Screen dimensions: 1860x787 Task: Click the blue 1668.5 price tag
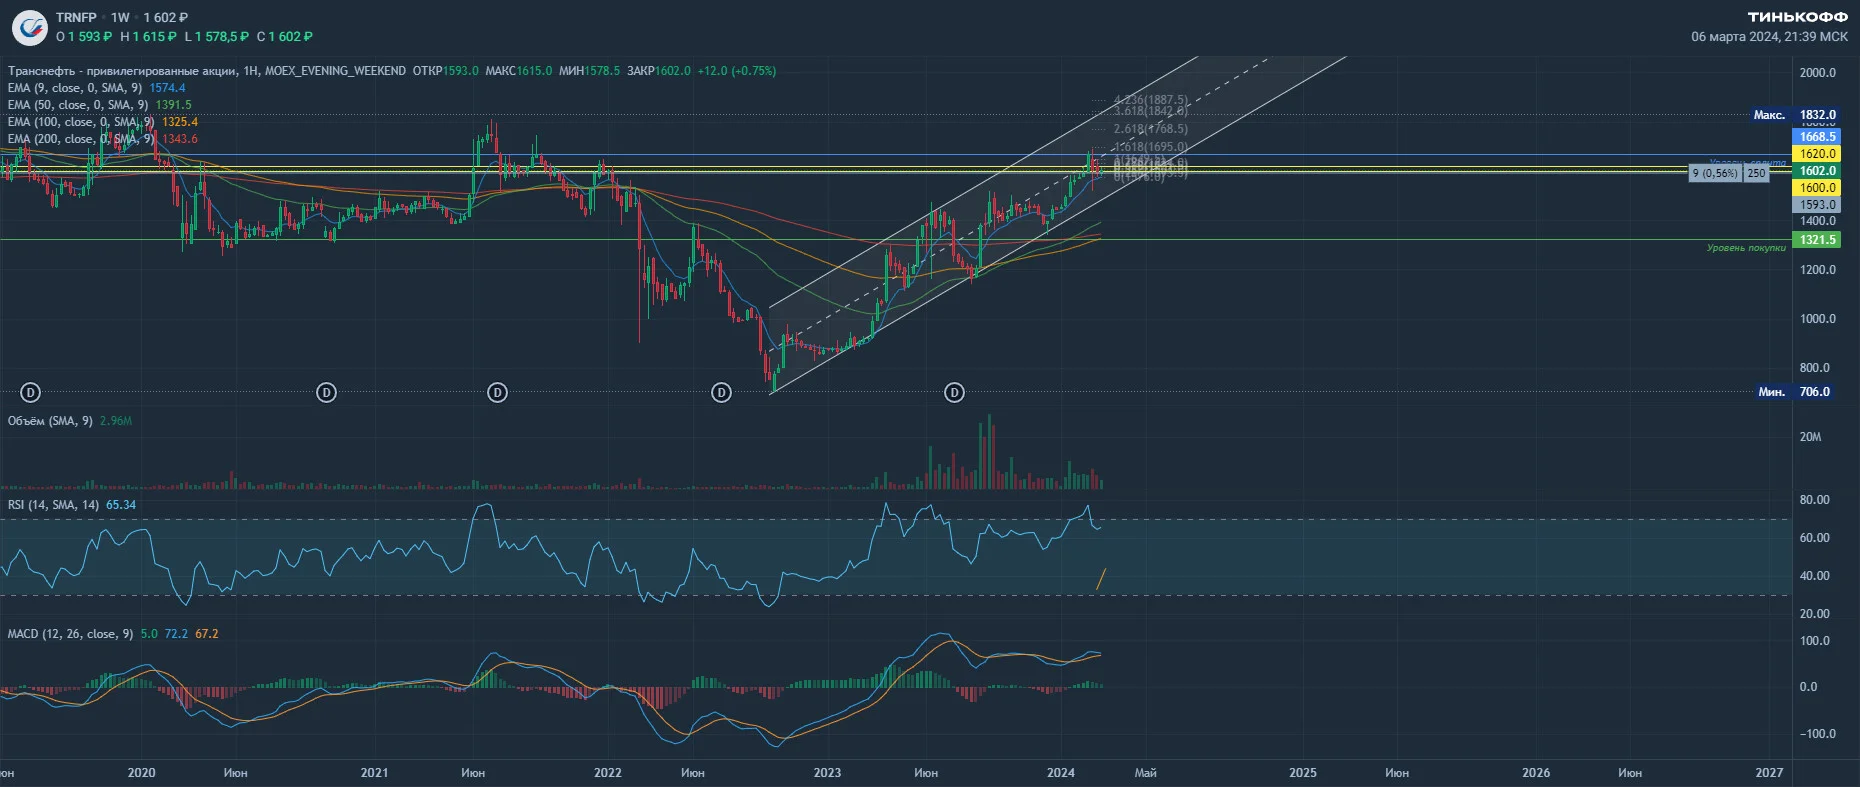[x=1817, y=137]
